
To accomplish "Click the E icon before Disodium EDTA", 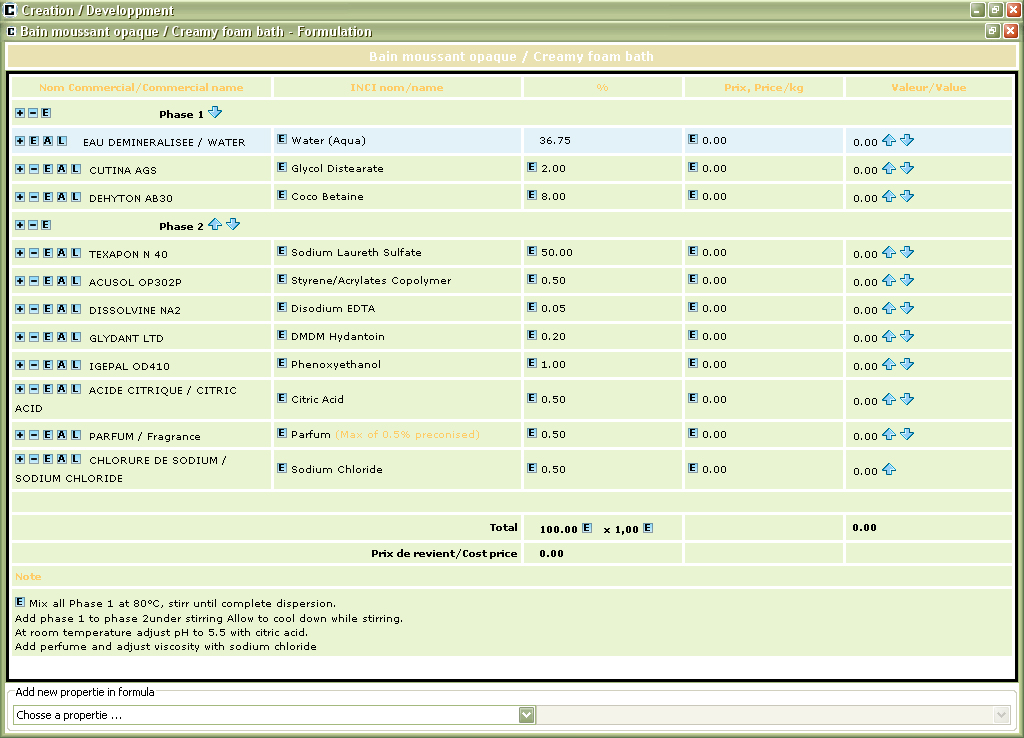I will click(x=282, y=308).
